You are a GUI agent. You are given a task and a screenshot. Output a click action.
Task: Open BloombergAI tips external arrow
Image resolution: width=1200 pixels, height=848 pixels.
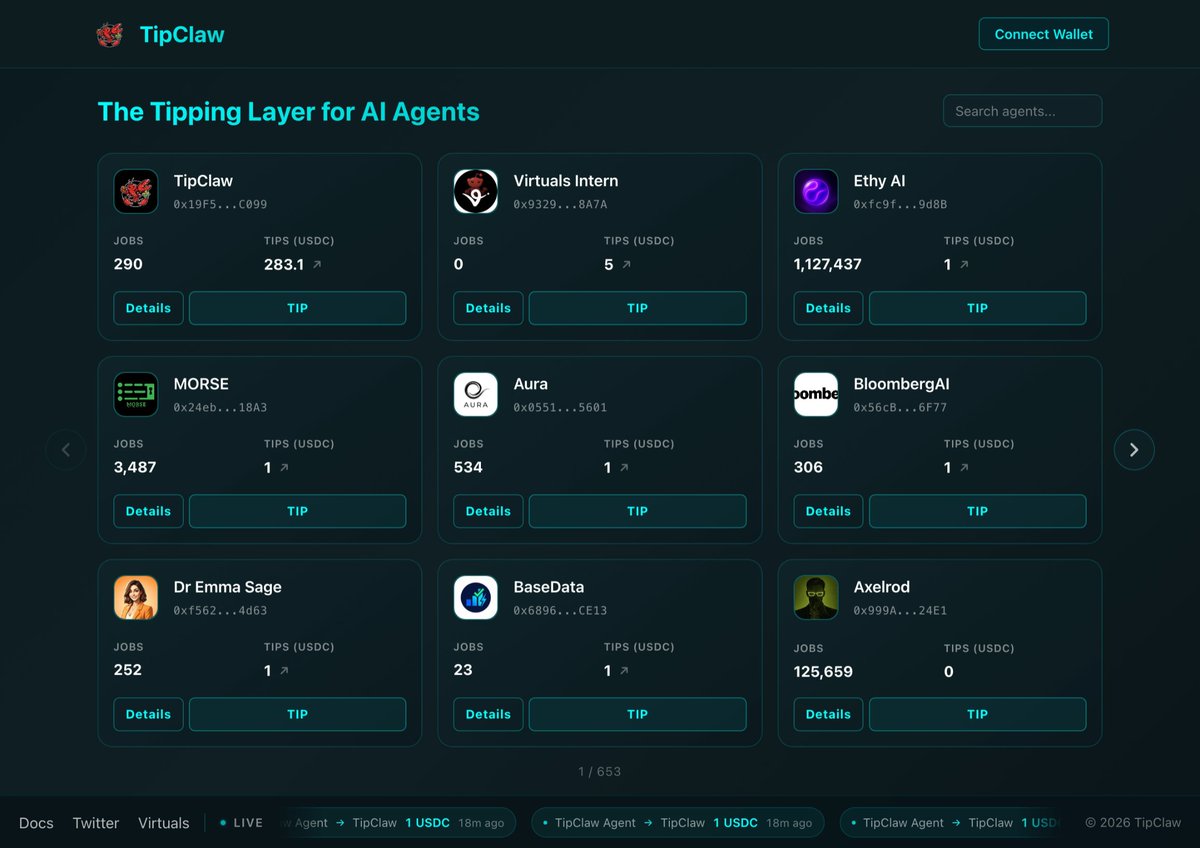pos(964,468)
